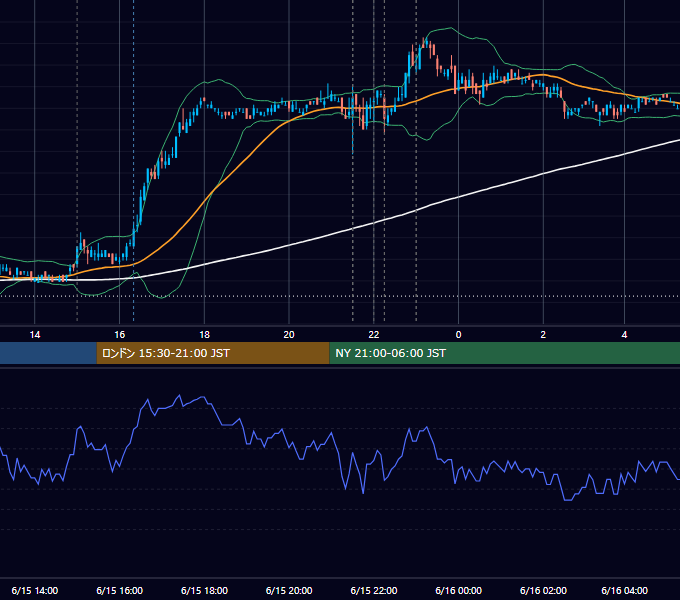
Task: Click the ロンドン 15:30-21:00 JST session bar
Action: (212, 353)
